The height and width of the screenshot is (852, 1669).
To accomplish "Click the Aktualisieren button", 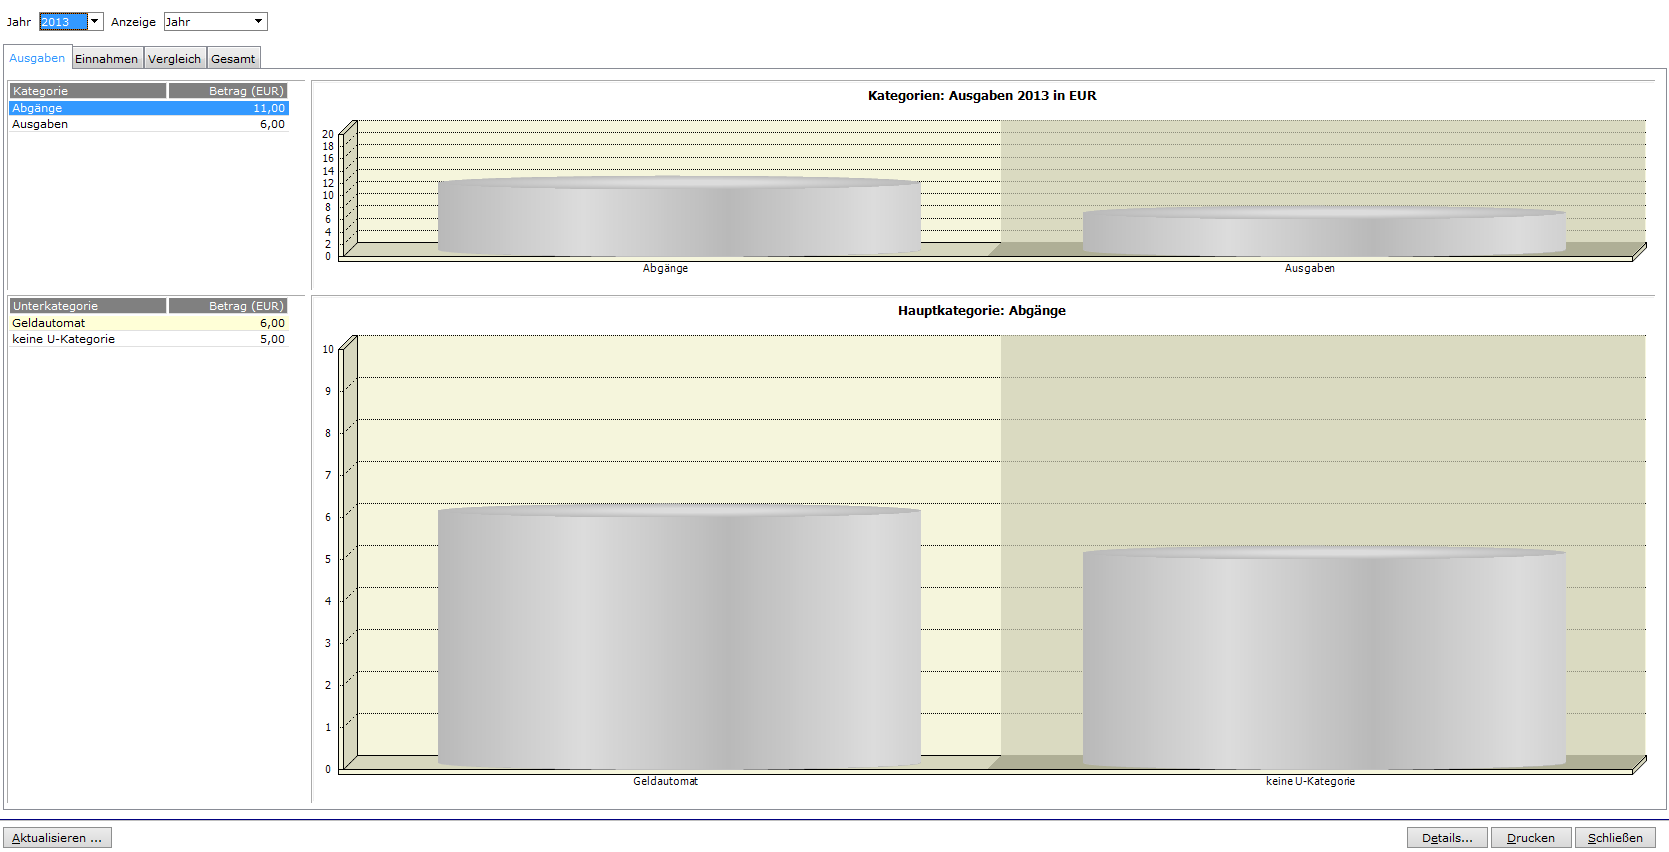I will (57, 838).
